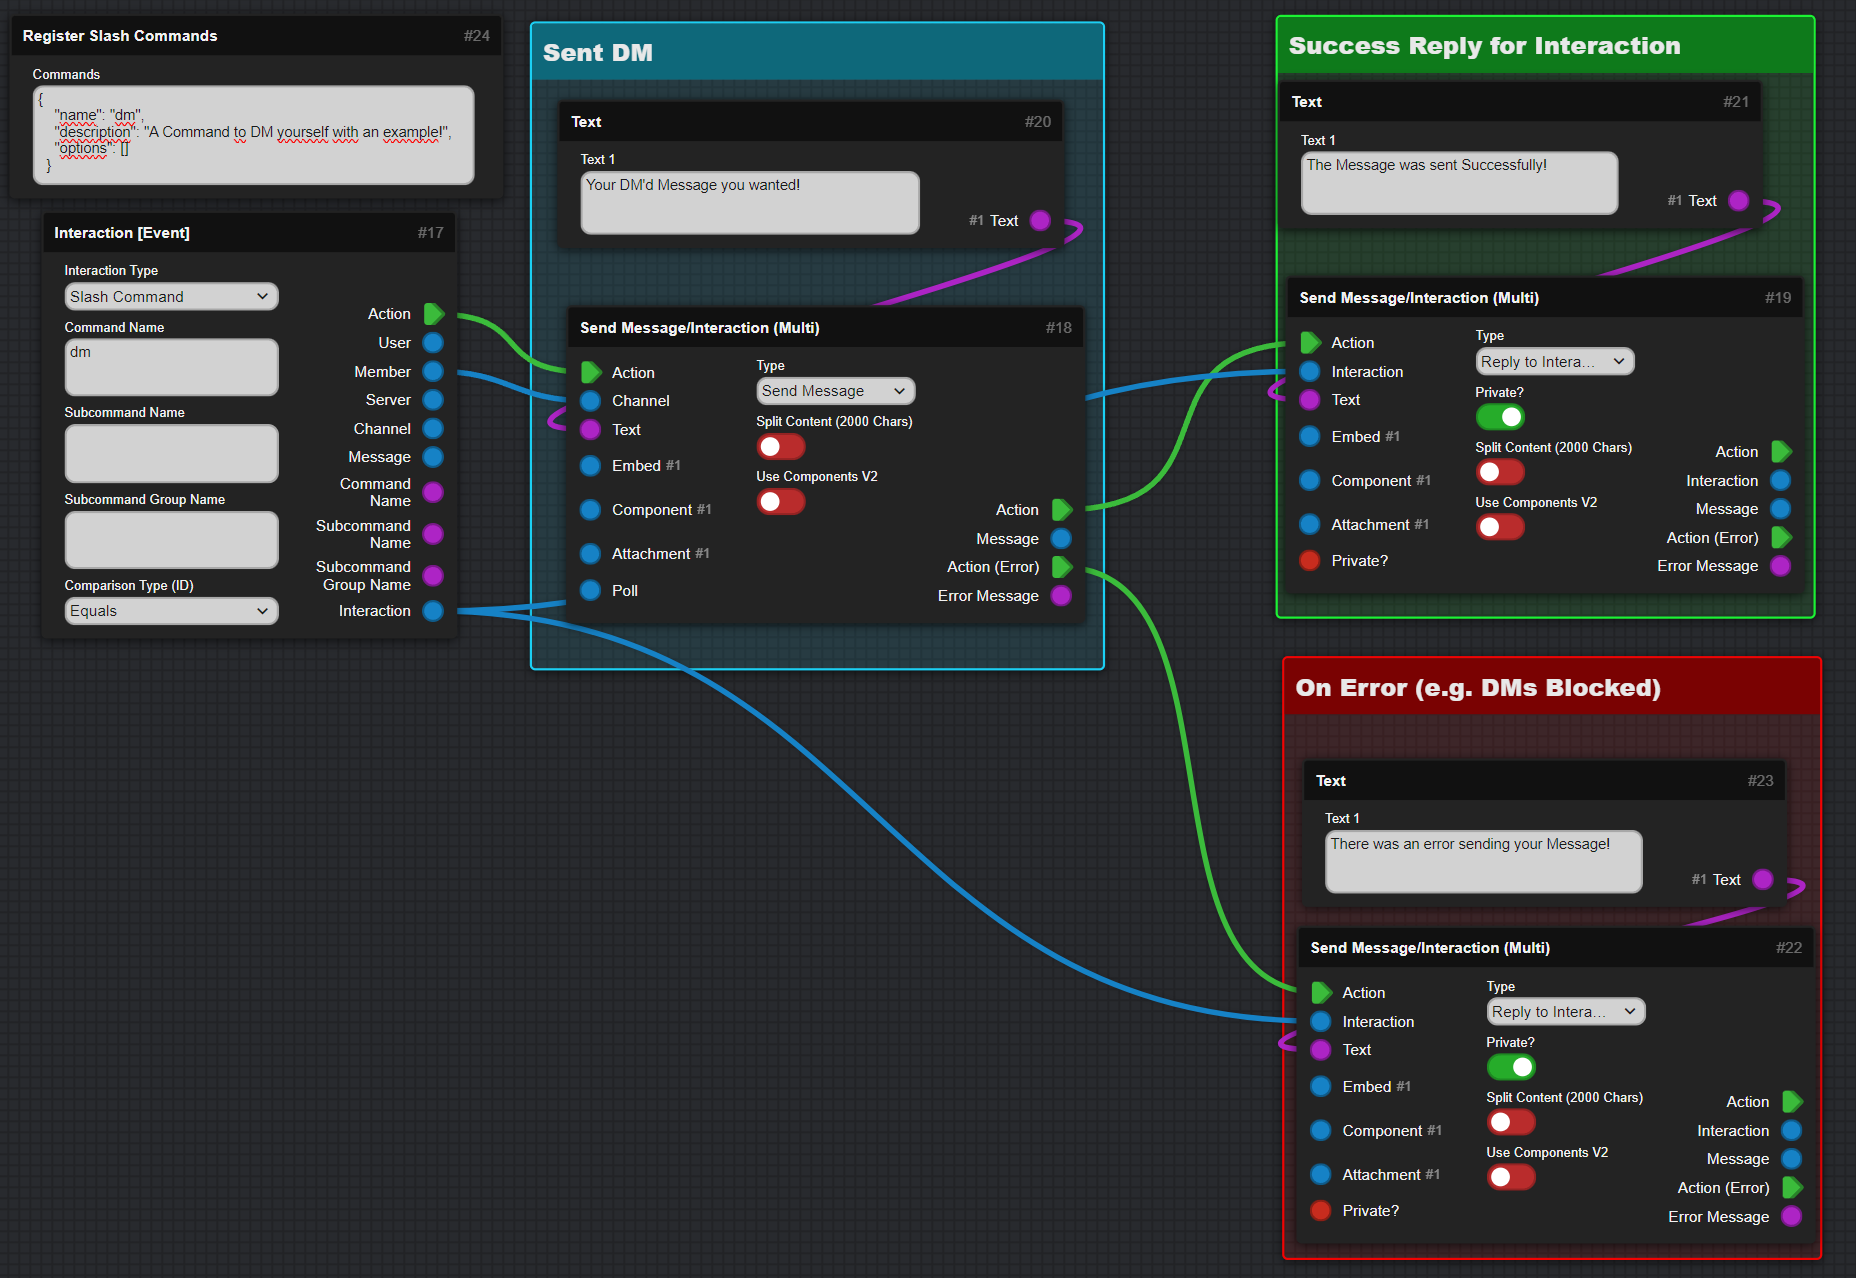Open the Type dropdown on node #22
The image size is (1856, 1278).
click(x=1565, y=1012)
